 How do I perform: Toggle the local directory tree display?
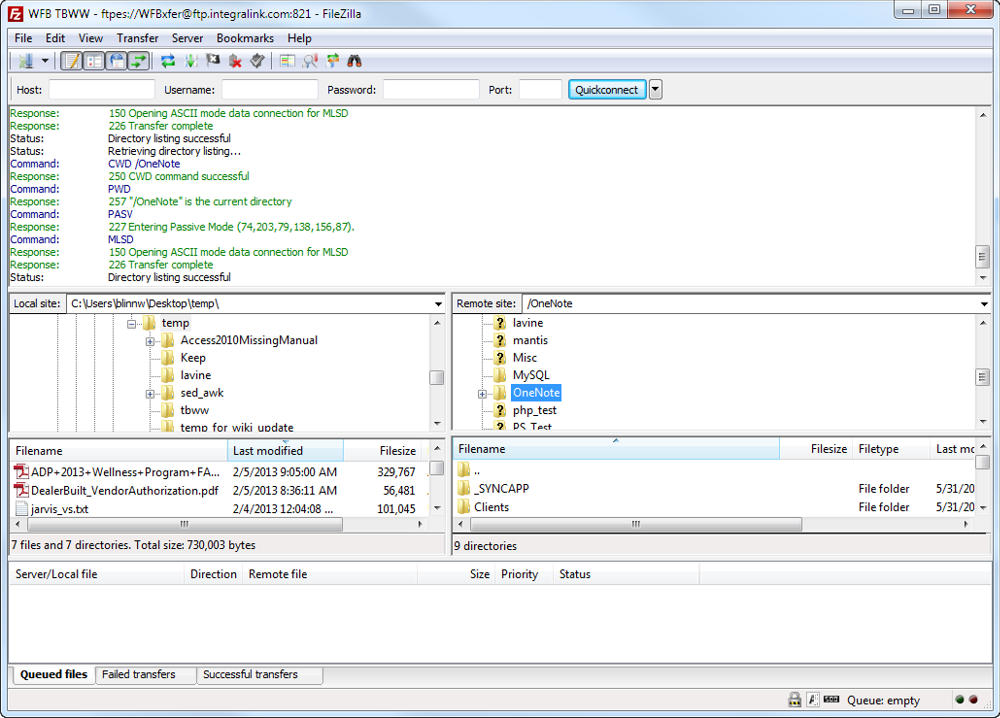click(94, 61)
